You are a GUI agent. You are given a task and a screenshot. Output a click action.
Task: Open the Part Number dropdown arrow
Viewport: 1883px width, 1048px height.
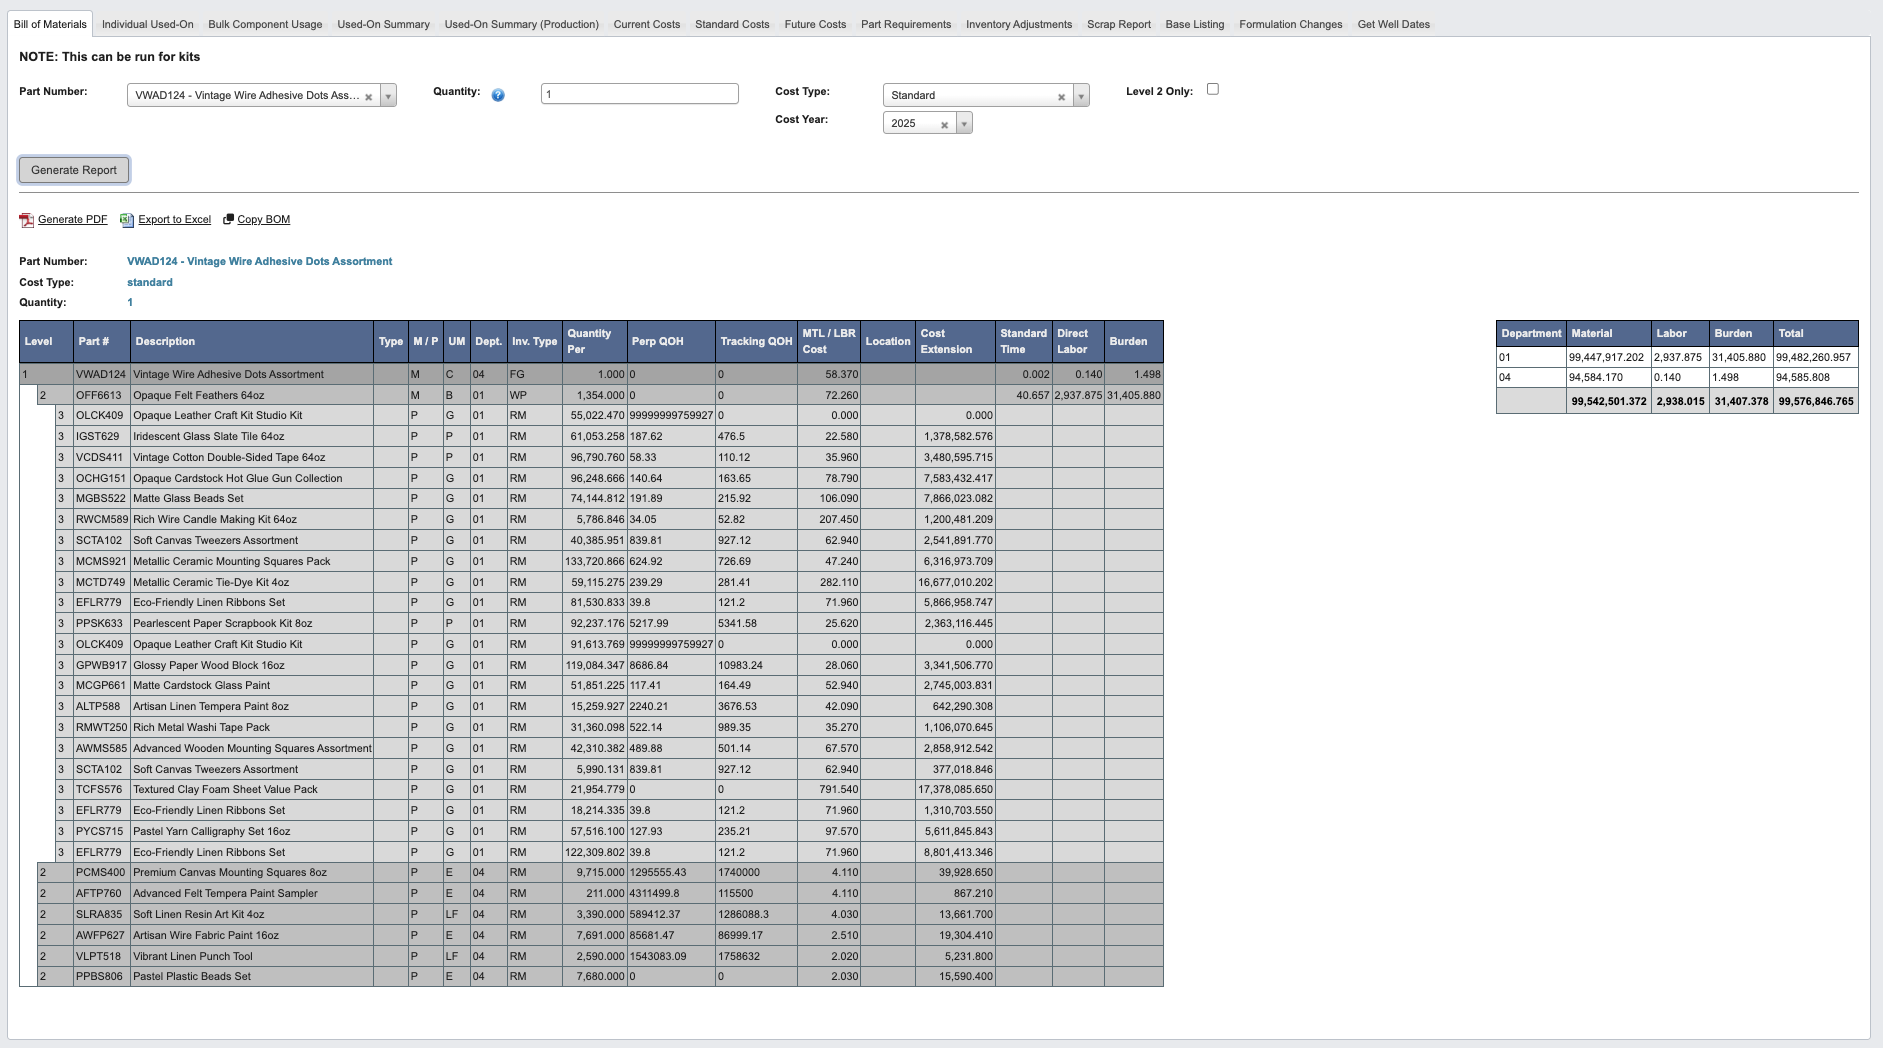click(x=388, y=96)
